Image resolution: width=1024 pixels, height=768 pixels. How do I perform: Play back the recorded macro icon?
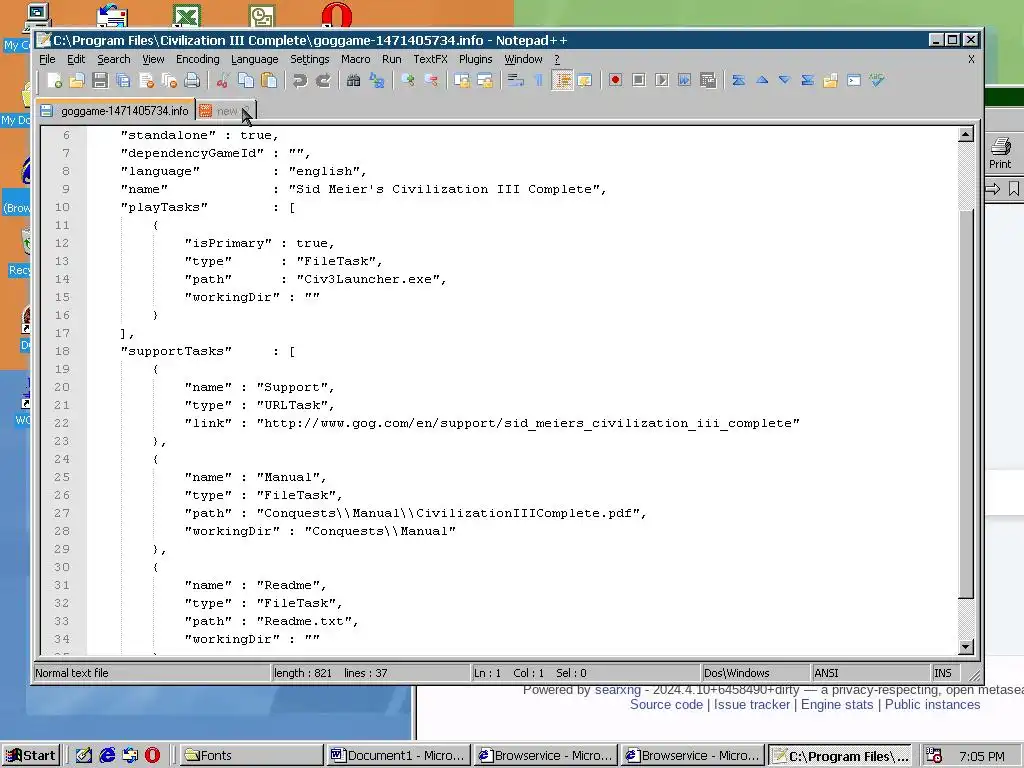[662, 80]
